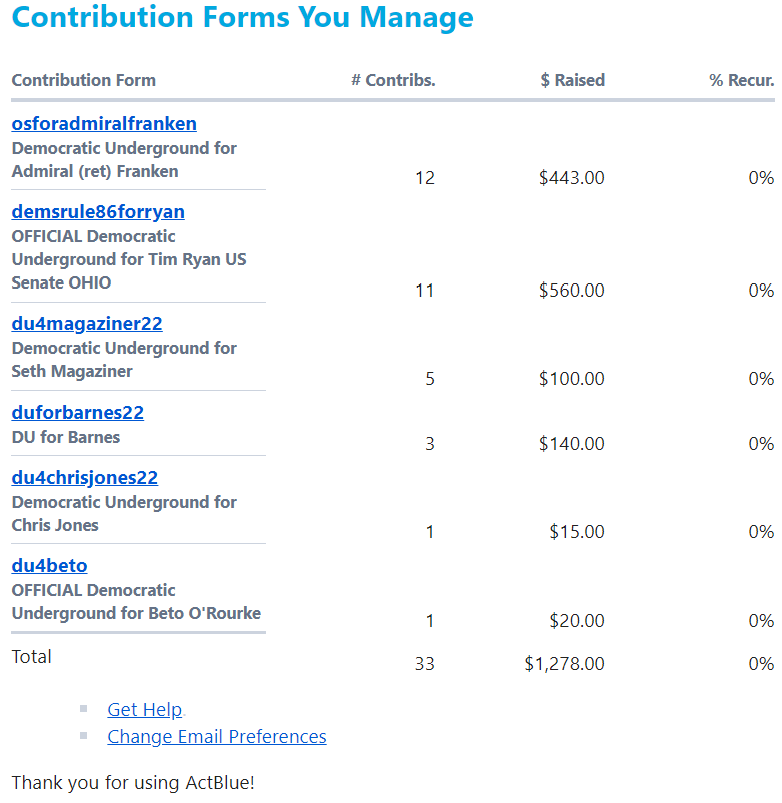Click the Democratic Underground for Seth Magaziner description
The image size is (782, 803).
[124, 360]
